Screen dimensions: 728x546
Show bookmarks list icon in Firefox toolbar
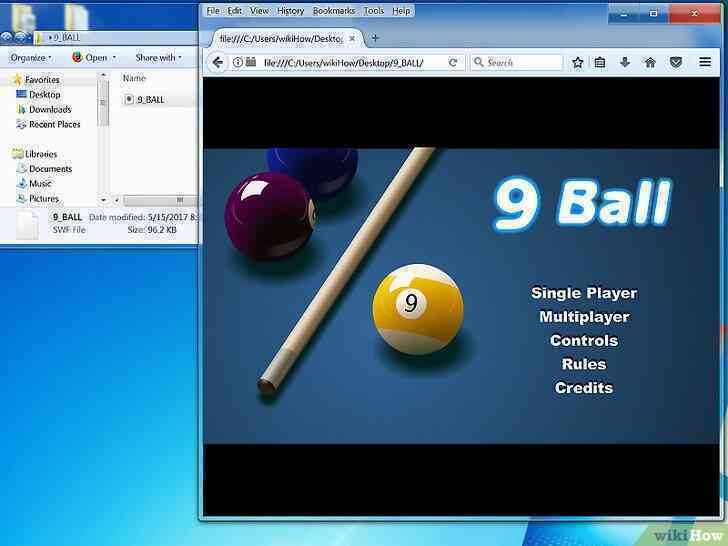coord(600,62)
